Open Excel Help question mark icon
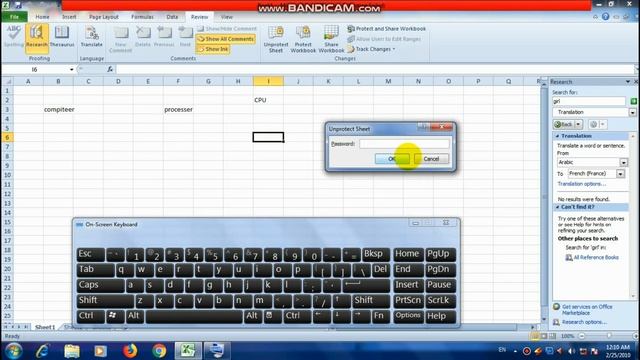This screenshot has height=360, width=640. pyautogui.click(x=606, y=17)
